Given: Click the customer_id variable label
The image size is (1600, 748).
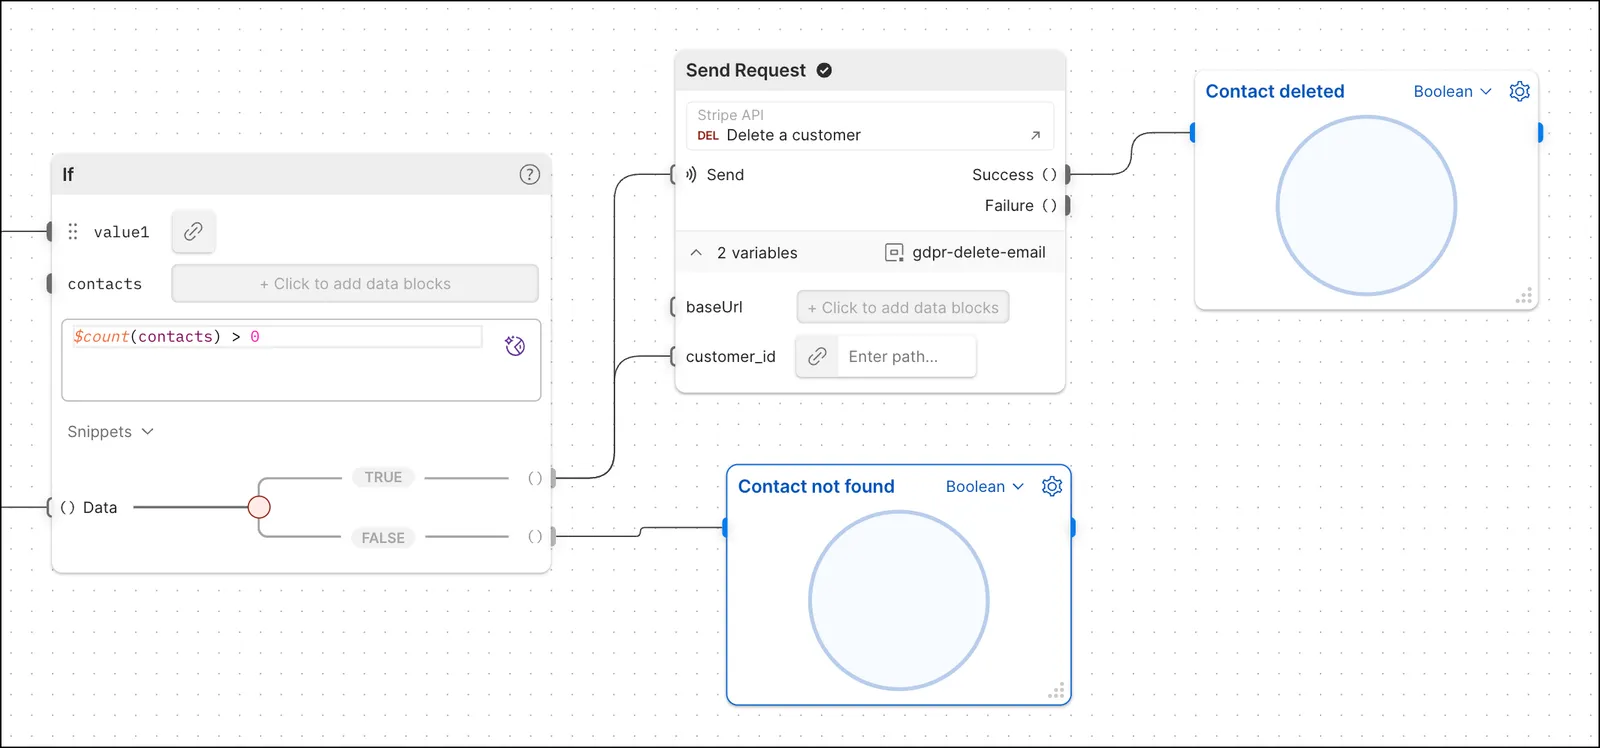Looking at the screenshot, I should 731,356.
